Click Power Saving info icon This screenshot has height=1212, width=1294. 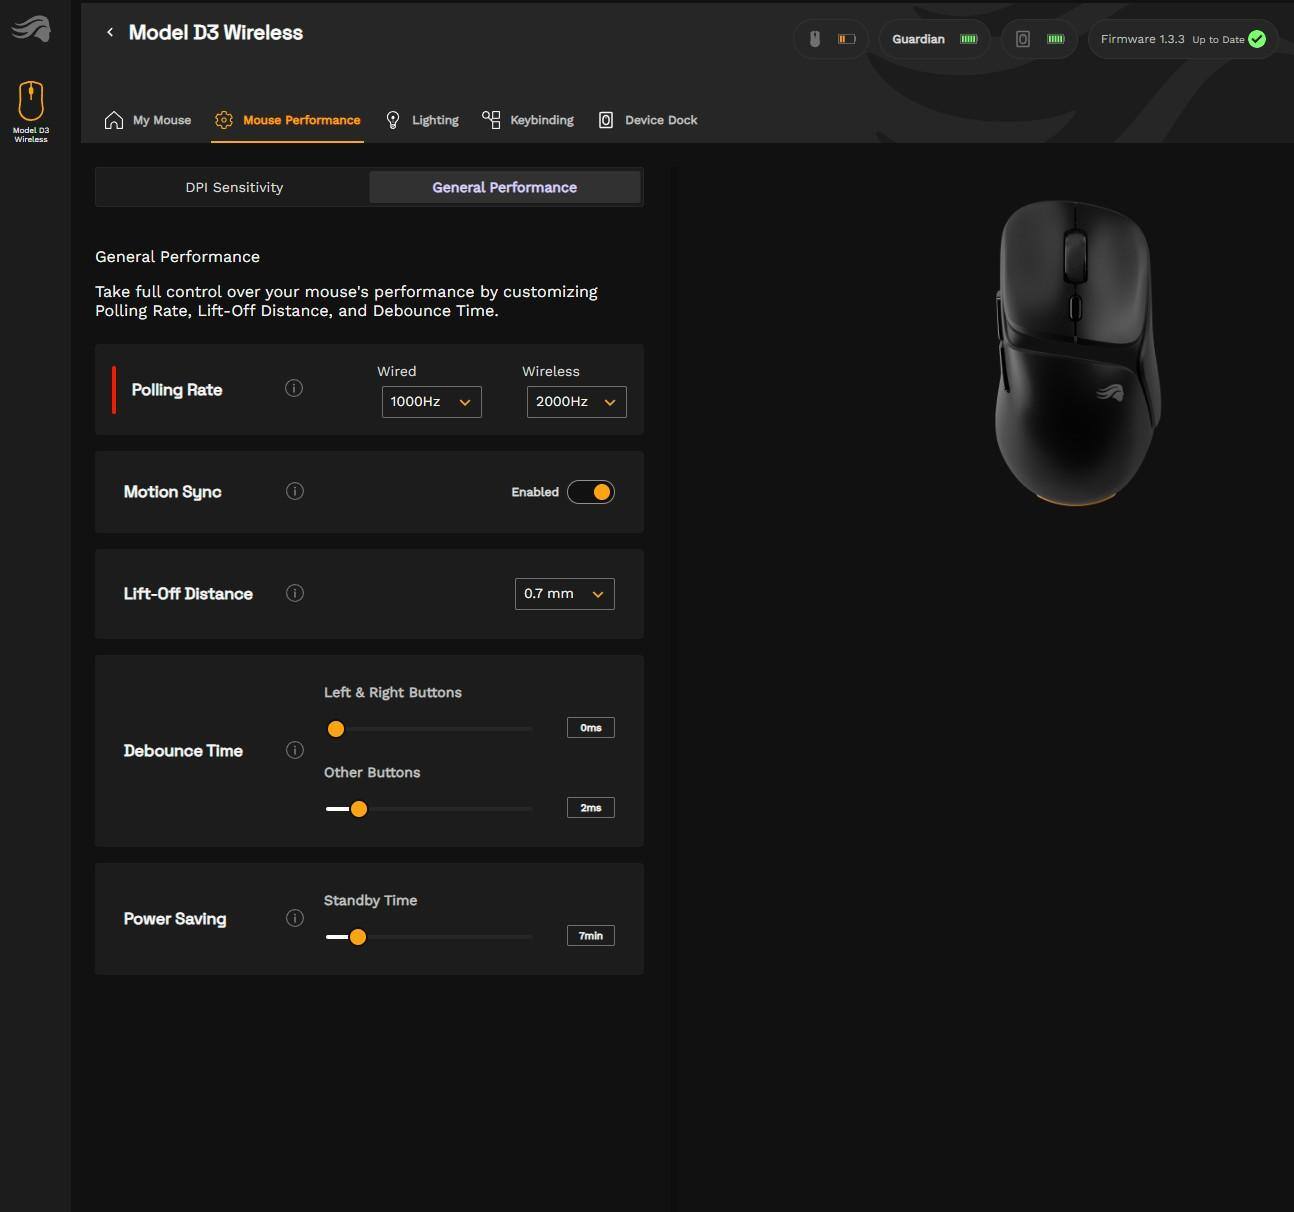(x=294, y=918)
